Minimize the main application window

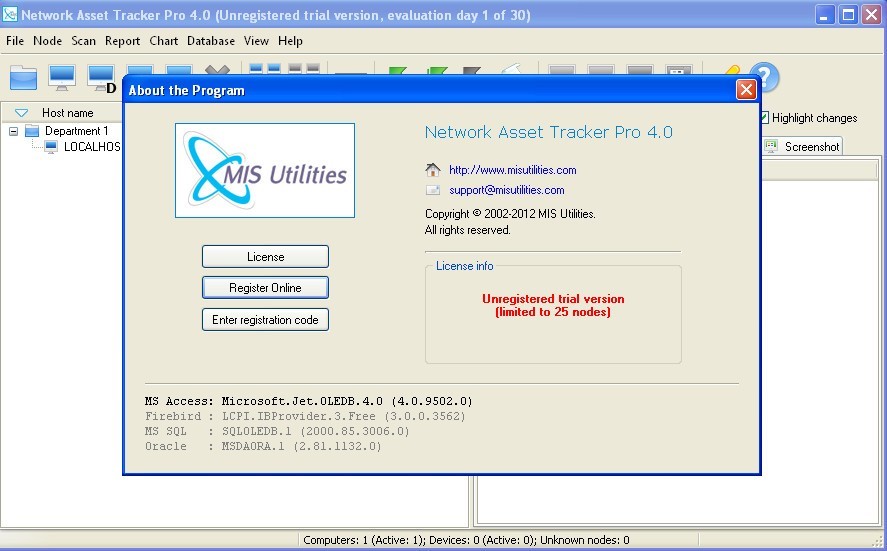[x=824, y=15]
